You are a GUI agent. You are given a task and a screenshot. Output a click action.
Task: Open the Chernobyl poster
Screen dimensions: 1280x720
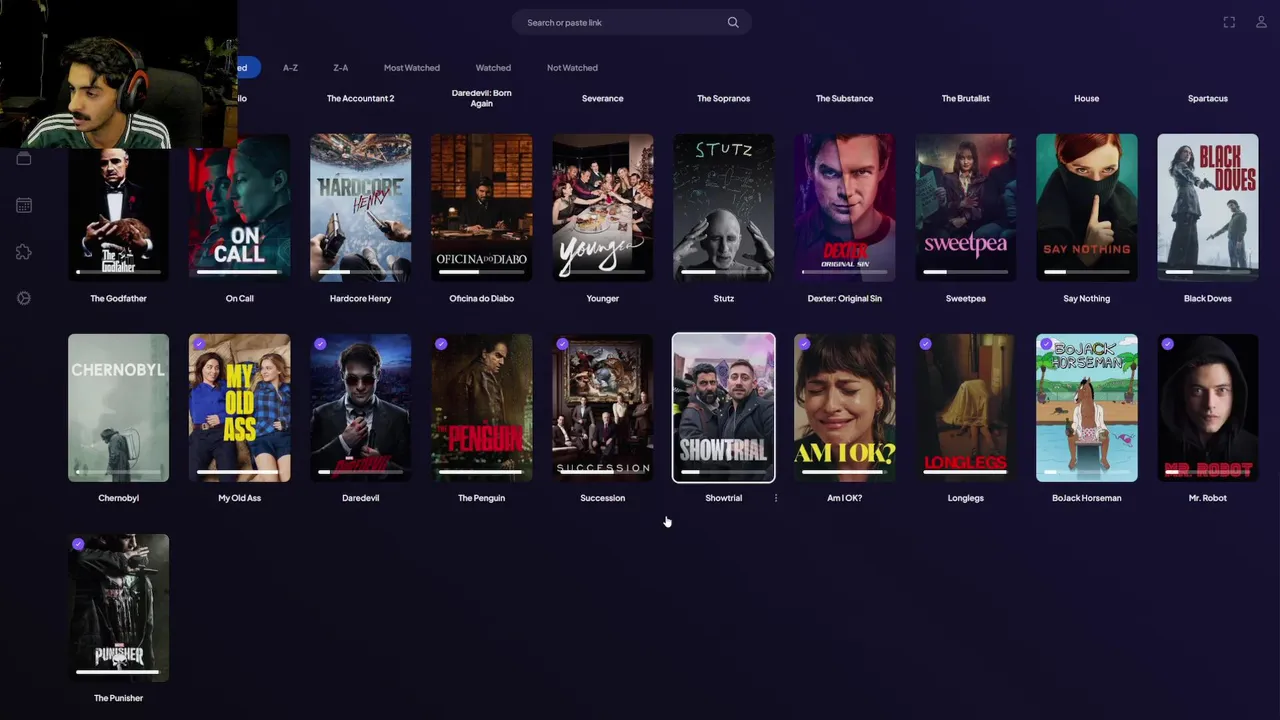pos(118,408)
